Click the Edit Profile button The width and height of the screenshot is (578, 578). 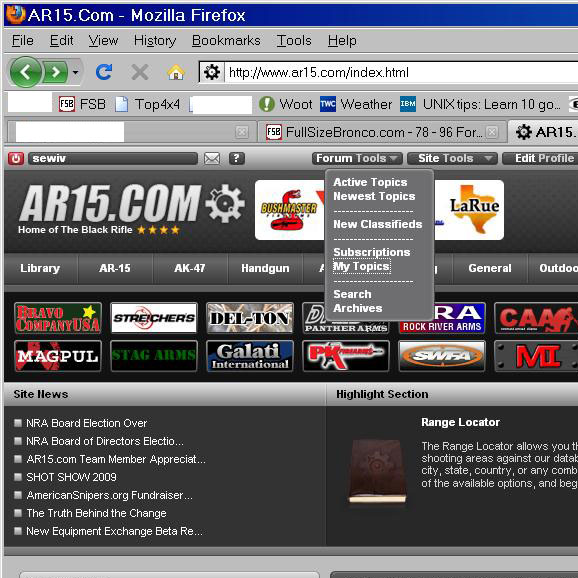tap(540, 159)
